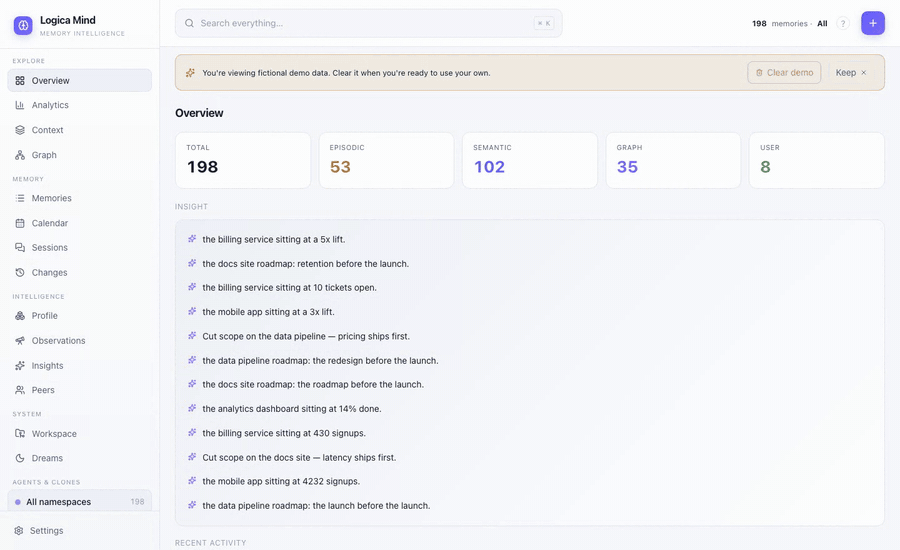Click 'the billing service sitting at 430 signups.'

284,433
